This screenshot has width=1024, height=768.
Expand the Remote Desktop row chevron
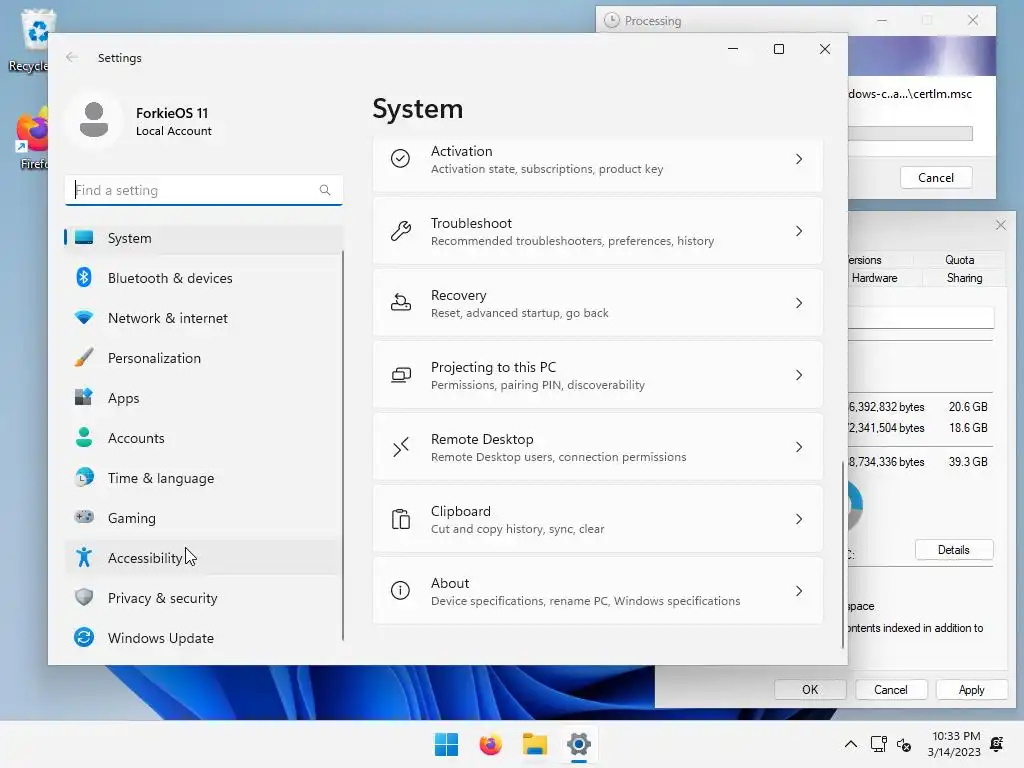click(799, 447)
